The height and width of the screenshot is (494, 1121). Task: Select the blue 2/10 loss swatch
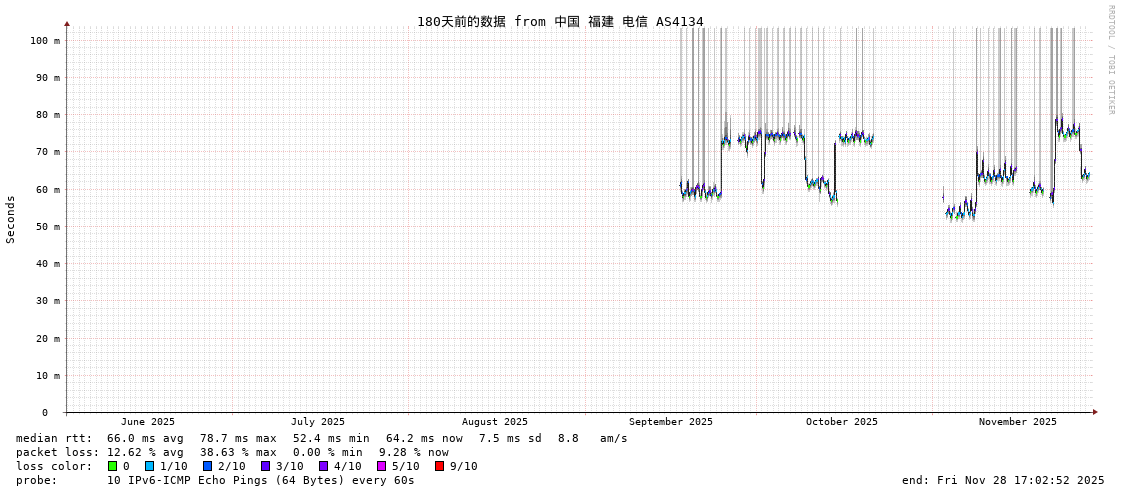click(x=207, y=466)
